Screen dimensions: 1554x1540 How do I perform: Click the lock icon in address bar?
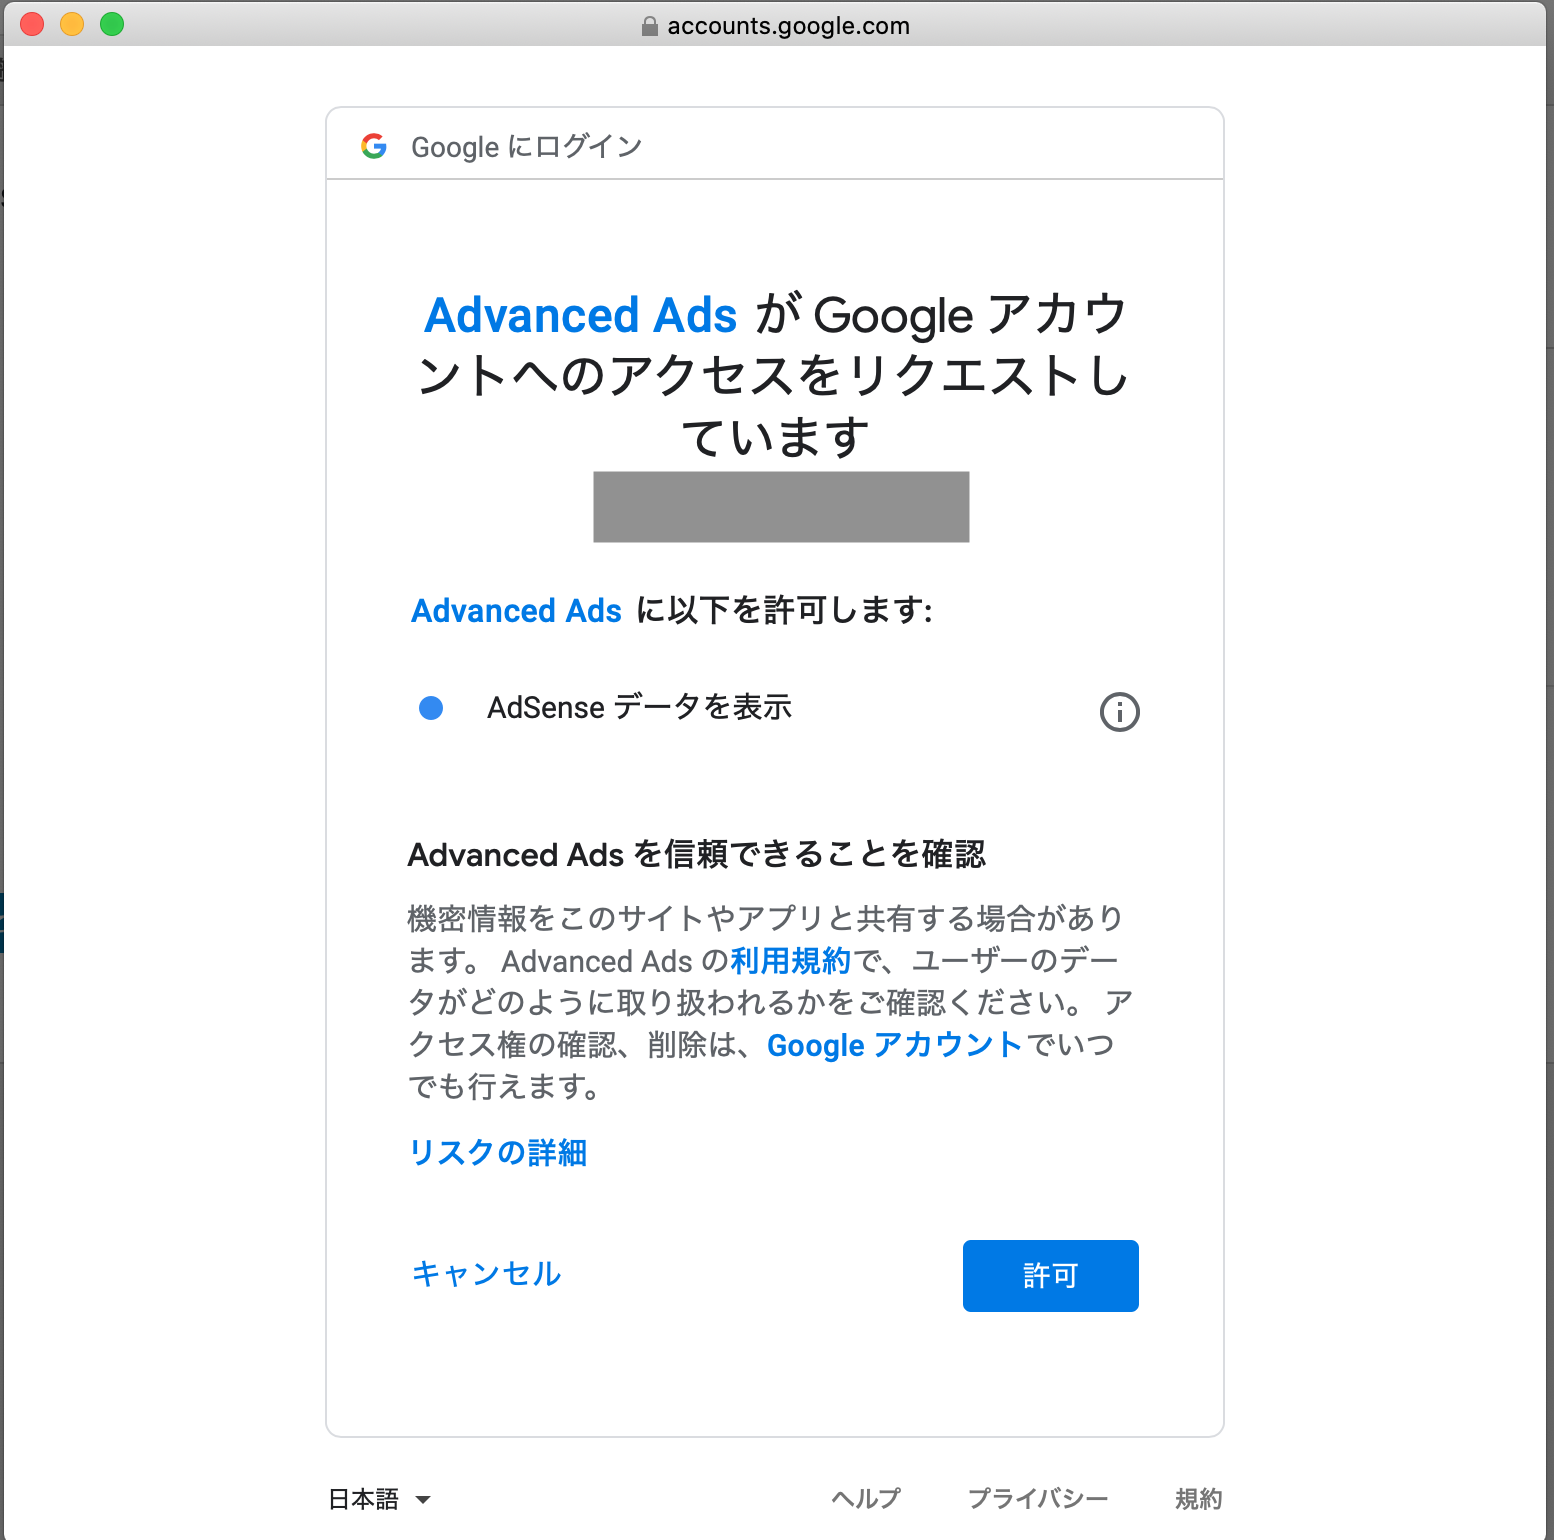point(650,26)
